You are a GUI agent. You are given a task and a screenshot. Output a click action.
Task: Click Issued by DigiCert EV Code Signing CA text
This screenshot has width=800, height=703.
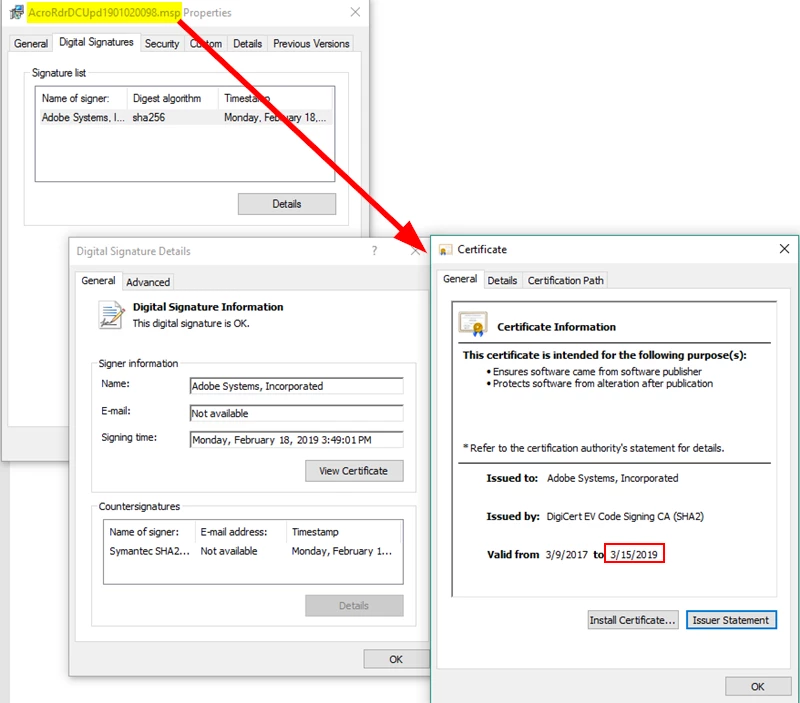click(625, 516)
